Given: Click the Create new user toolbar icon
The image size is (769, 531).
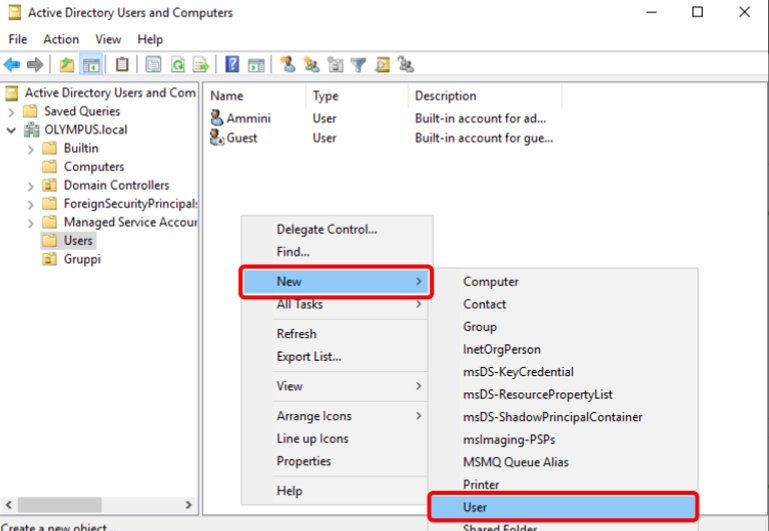Looking at the screenshot, I should click(288, 65).
